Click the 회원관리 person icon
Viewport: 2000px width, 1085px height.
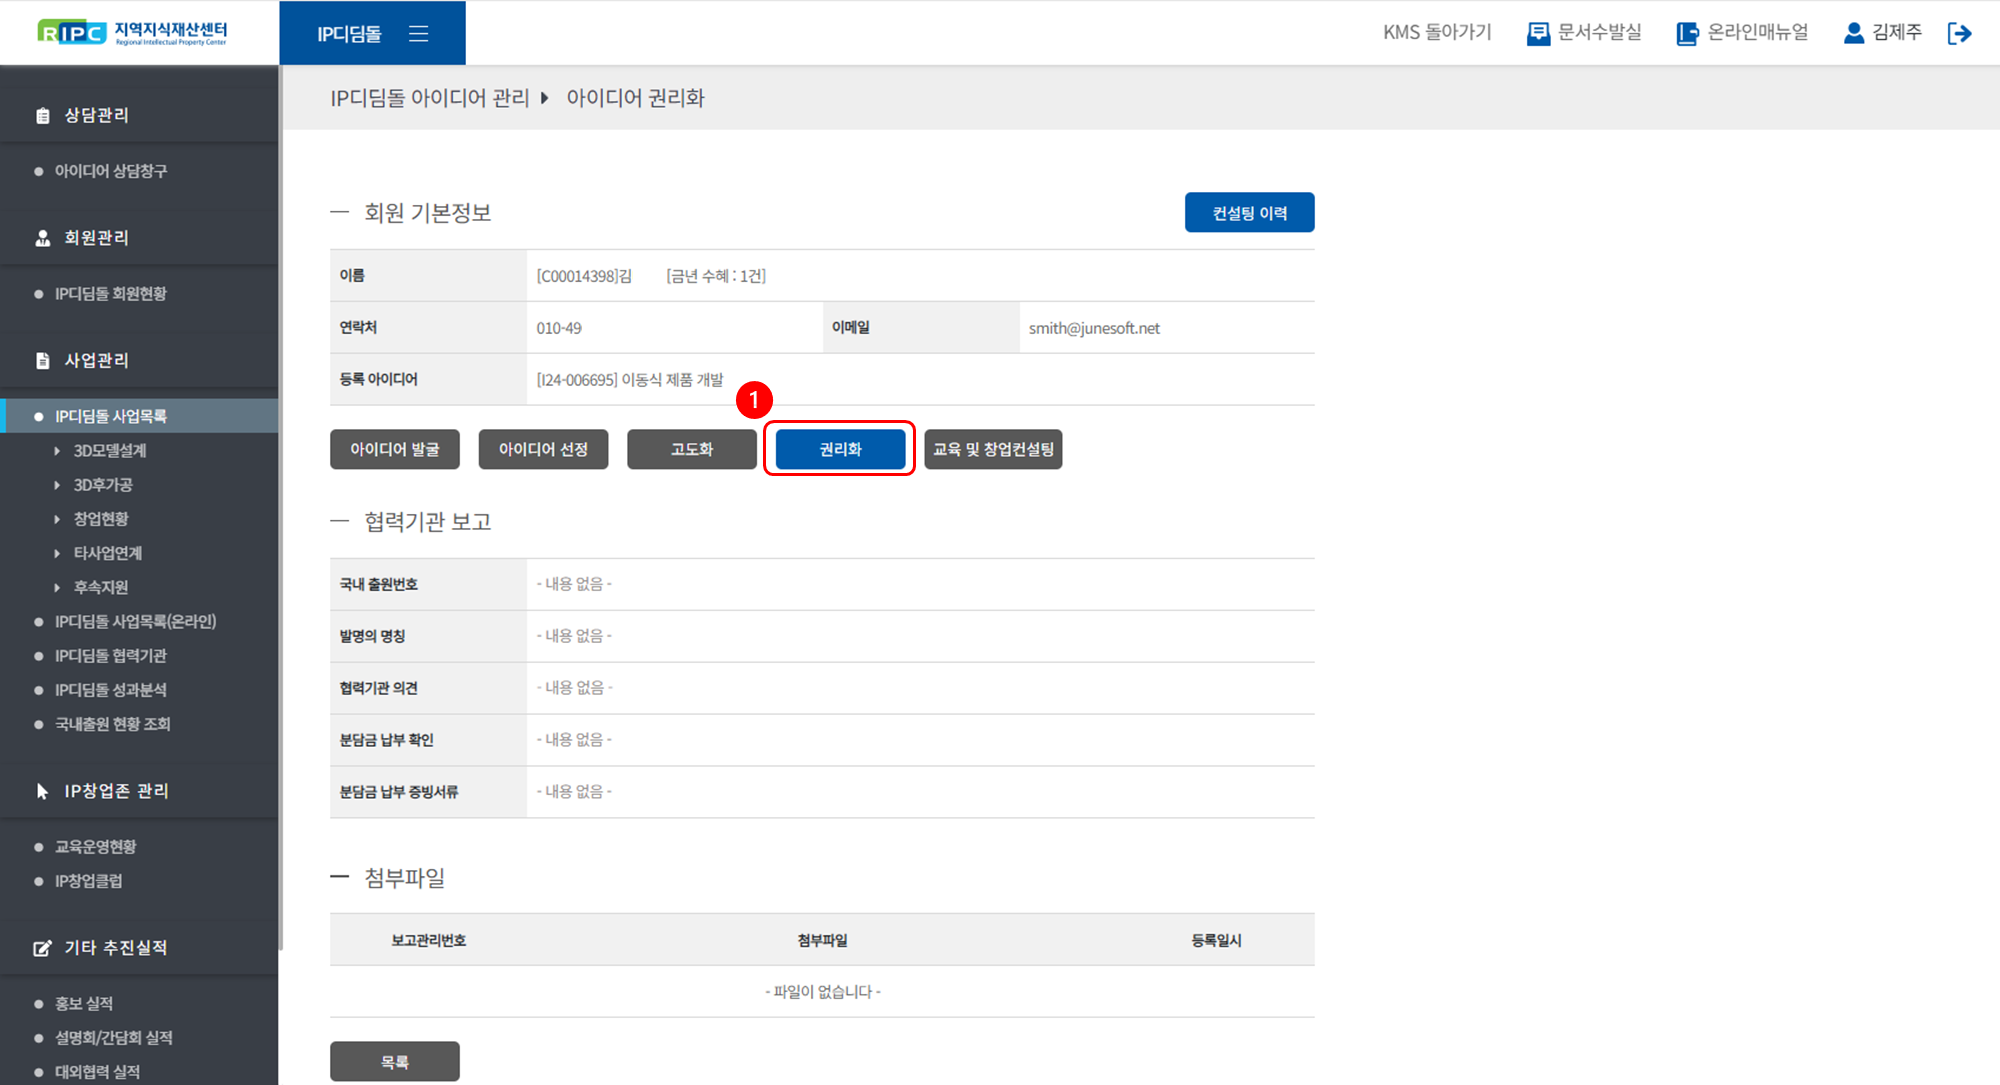pyautogui.click(x=42, y=238)
